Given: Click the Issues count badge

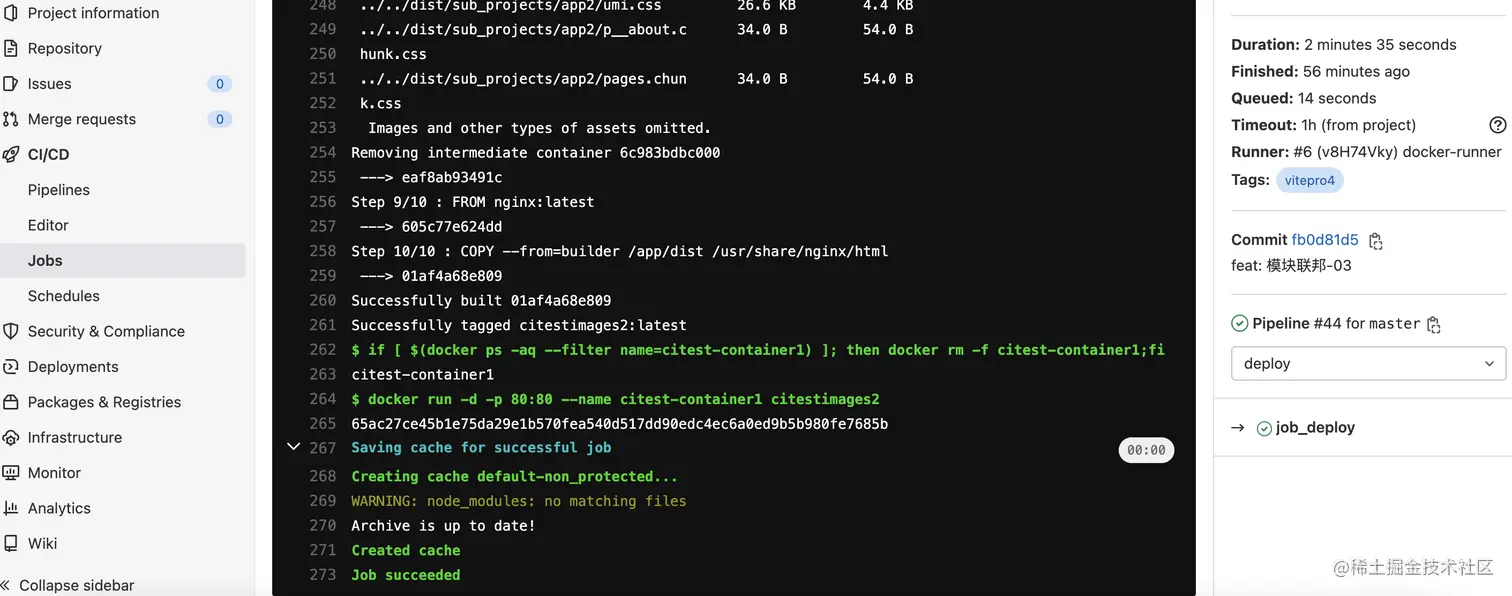Looking at the screenshot, I should (220, 84).
